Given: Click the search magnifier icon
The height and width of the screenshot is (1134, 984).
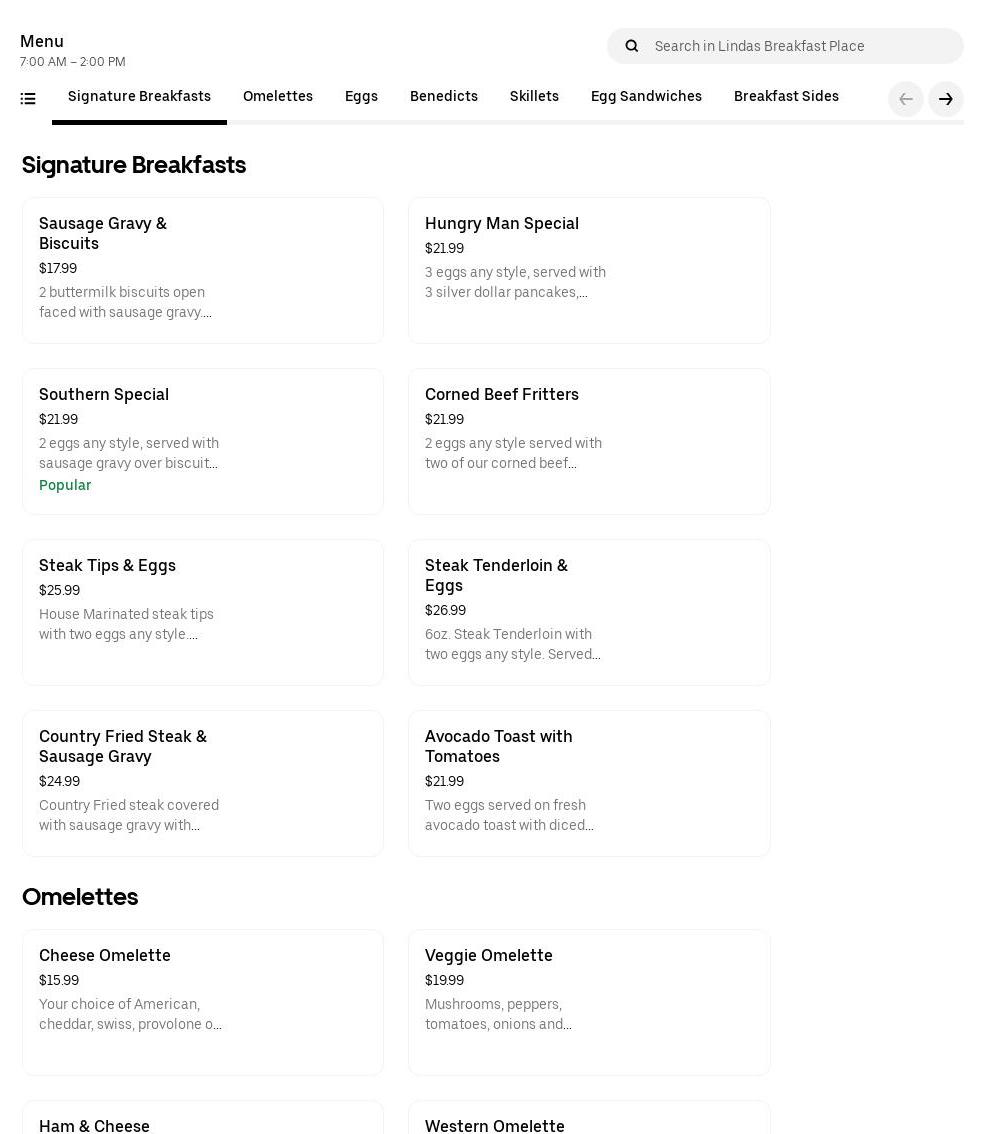Looking at the screenshot, I should pyautogui.click(x=631, y=46).
